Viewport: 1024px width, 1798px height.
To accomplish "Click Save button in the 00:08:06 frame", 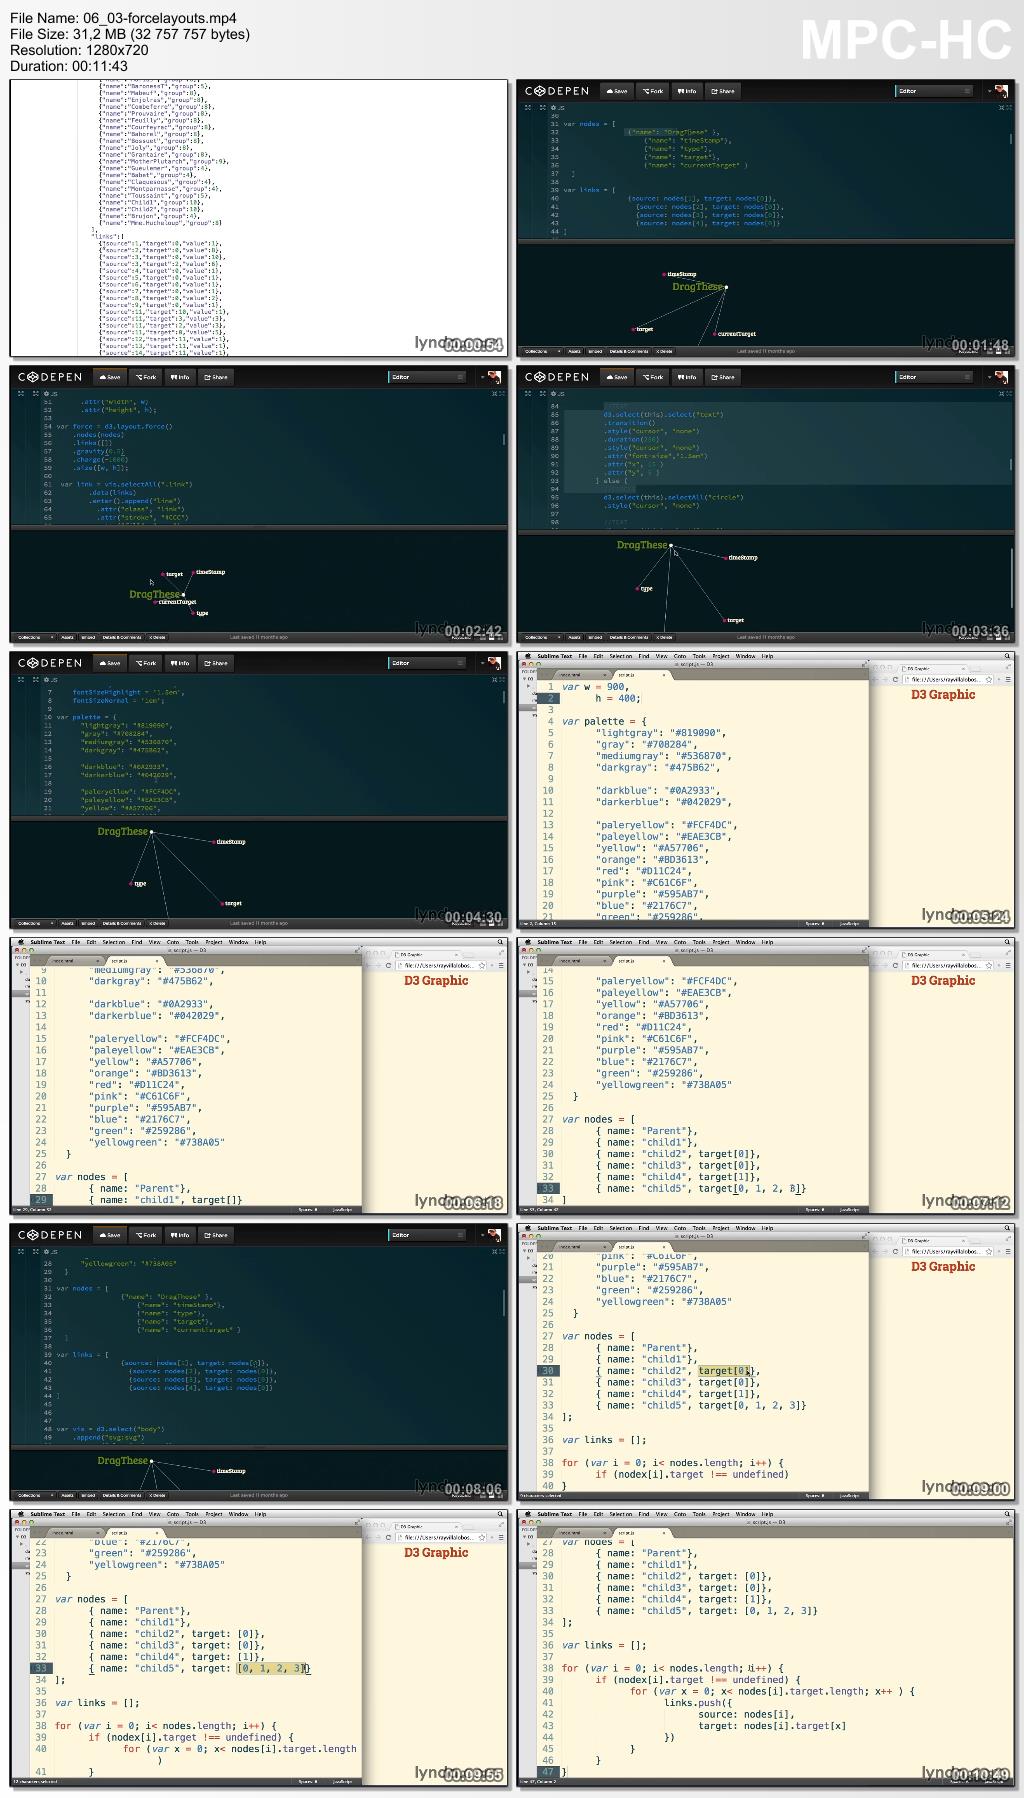I will click(110, 1235).
